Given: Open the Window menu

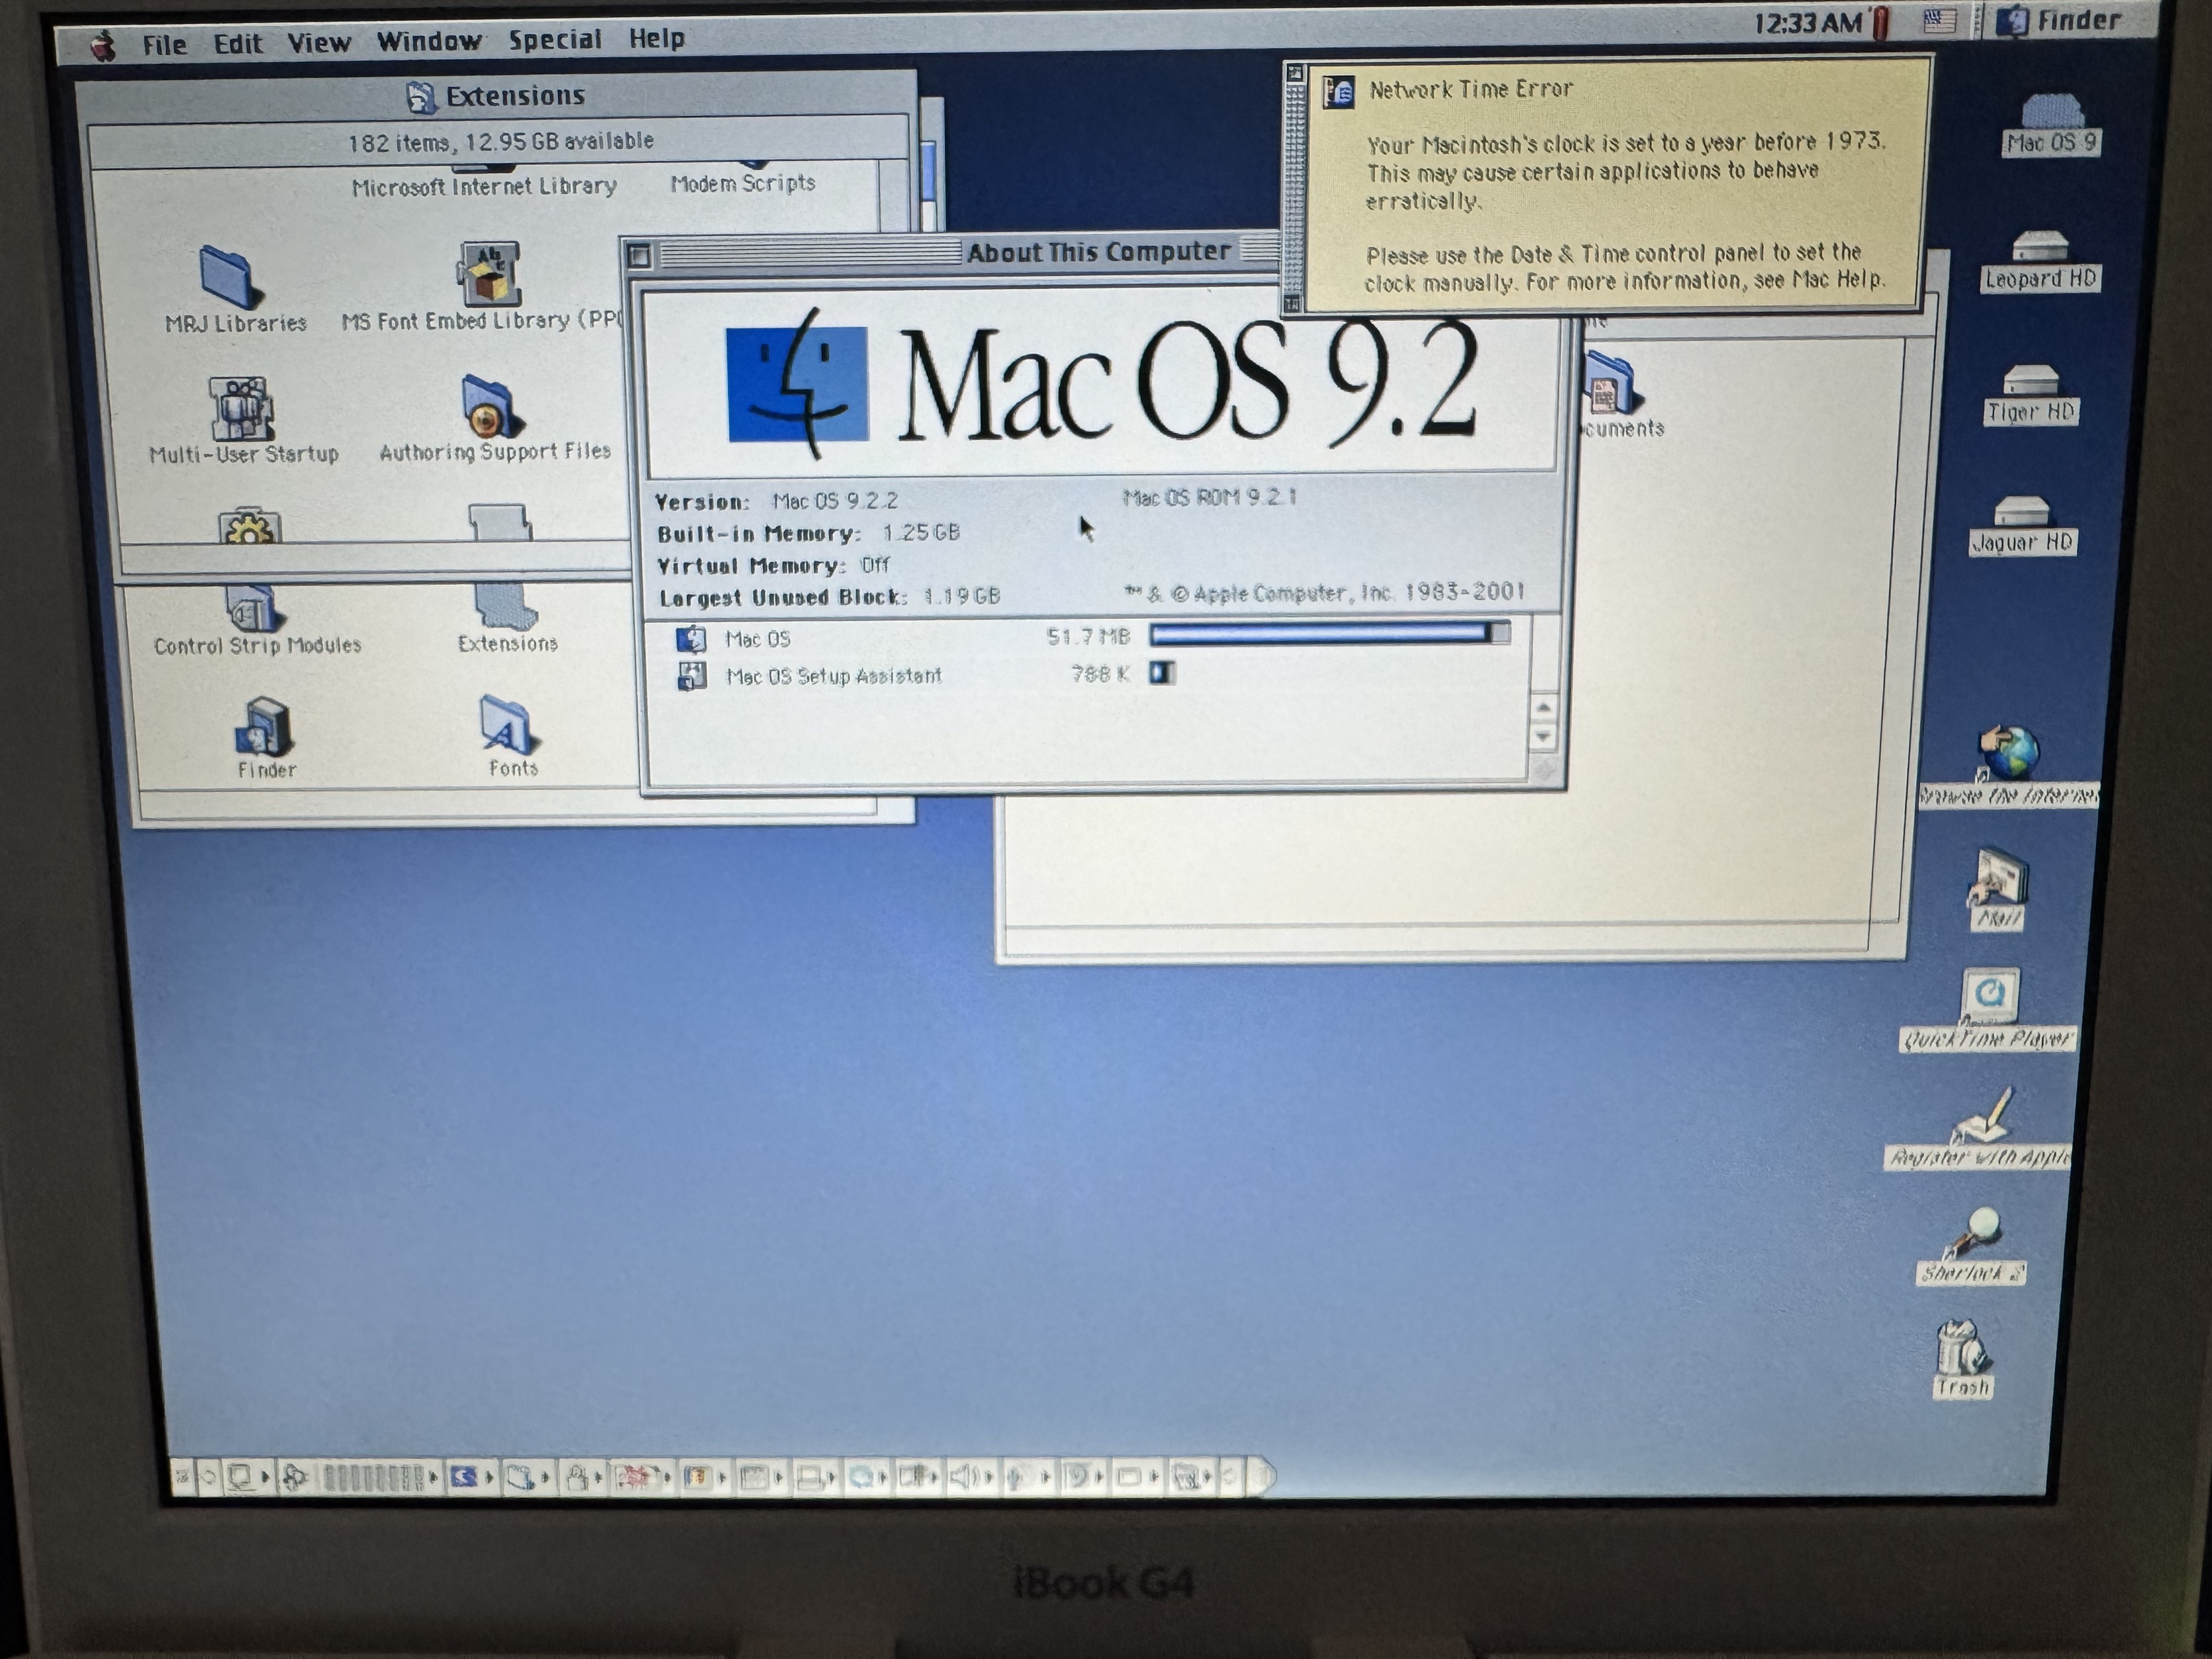Looking at the screenshot, I should point(429,41).
